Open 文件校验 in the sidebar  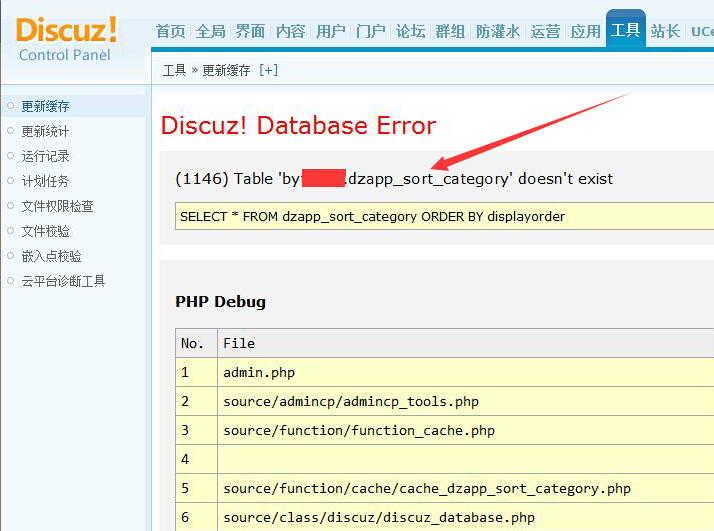coord(46,231)
